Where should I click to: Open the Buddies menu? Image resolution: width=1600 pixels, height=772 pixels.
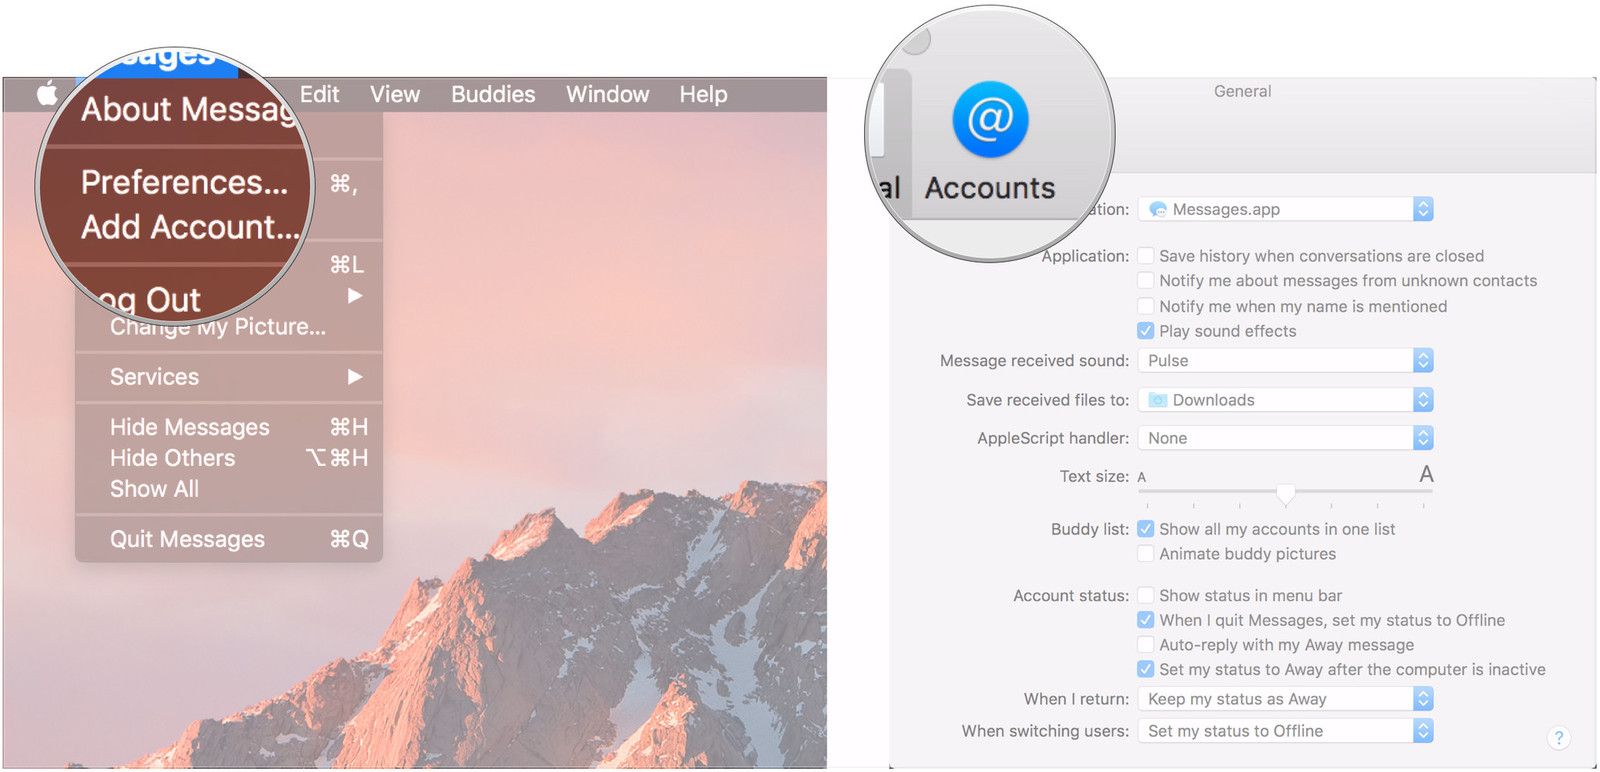pyautogui.click(x=493, y=94)
